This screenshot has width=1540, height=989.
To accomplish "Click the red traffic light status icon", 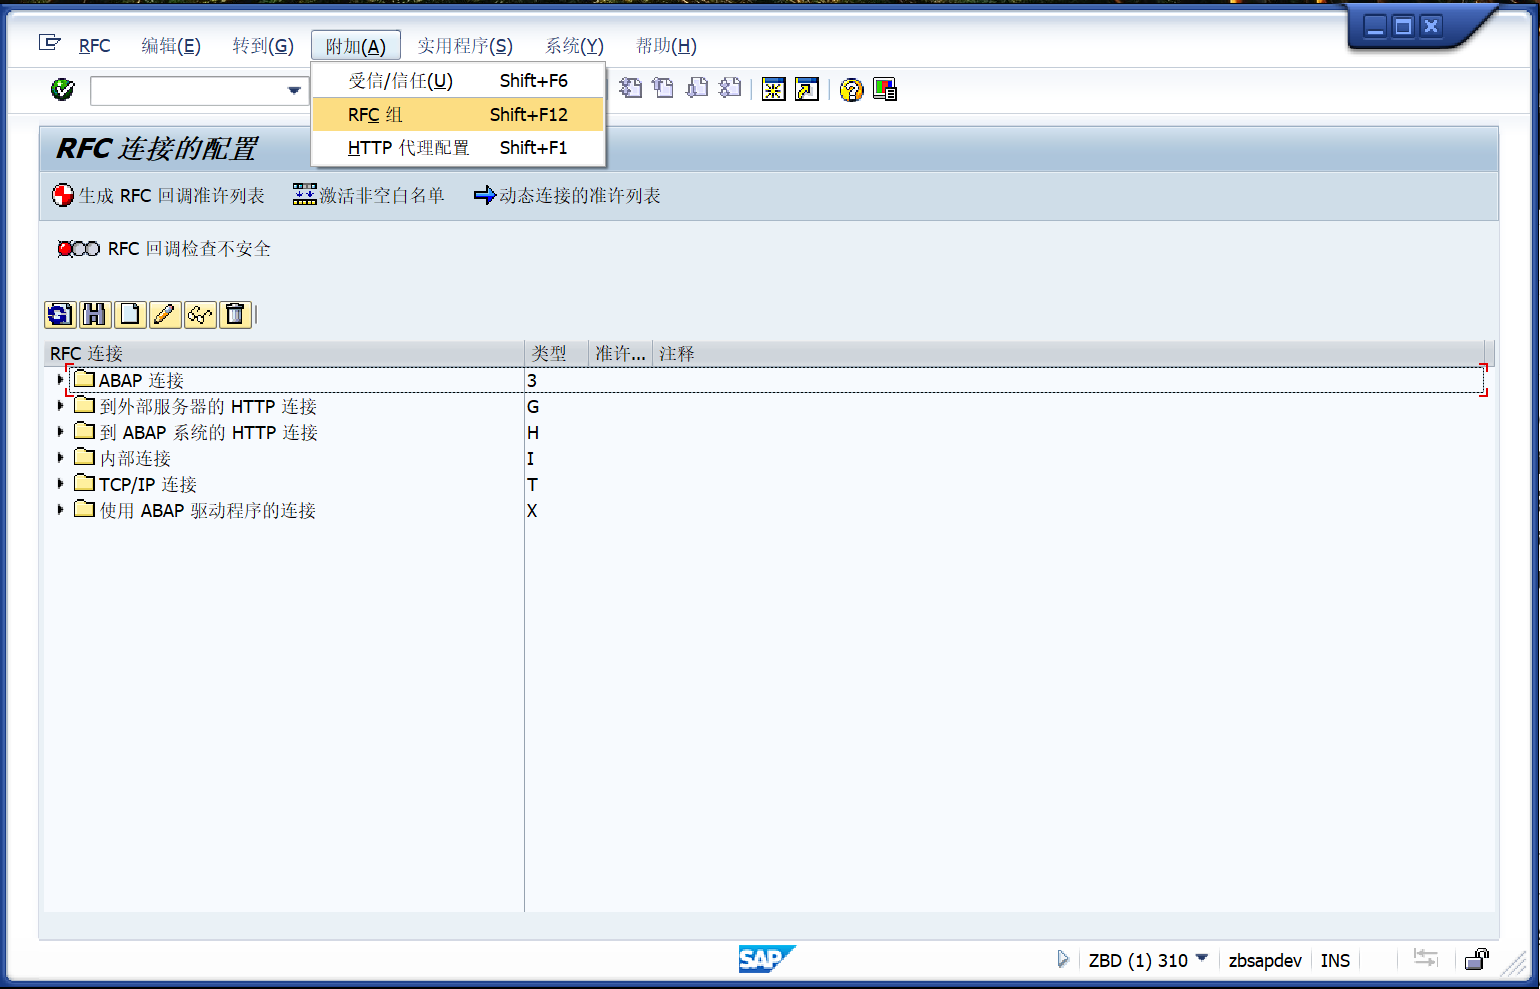I will [79, 249].
